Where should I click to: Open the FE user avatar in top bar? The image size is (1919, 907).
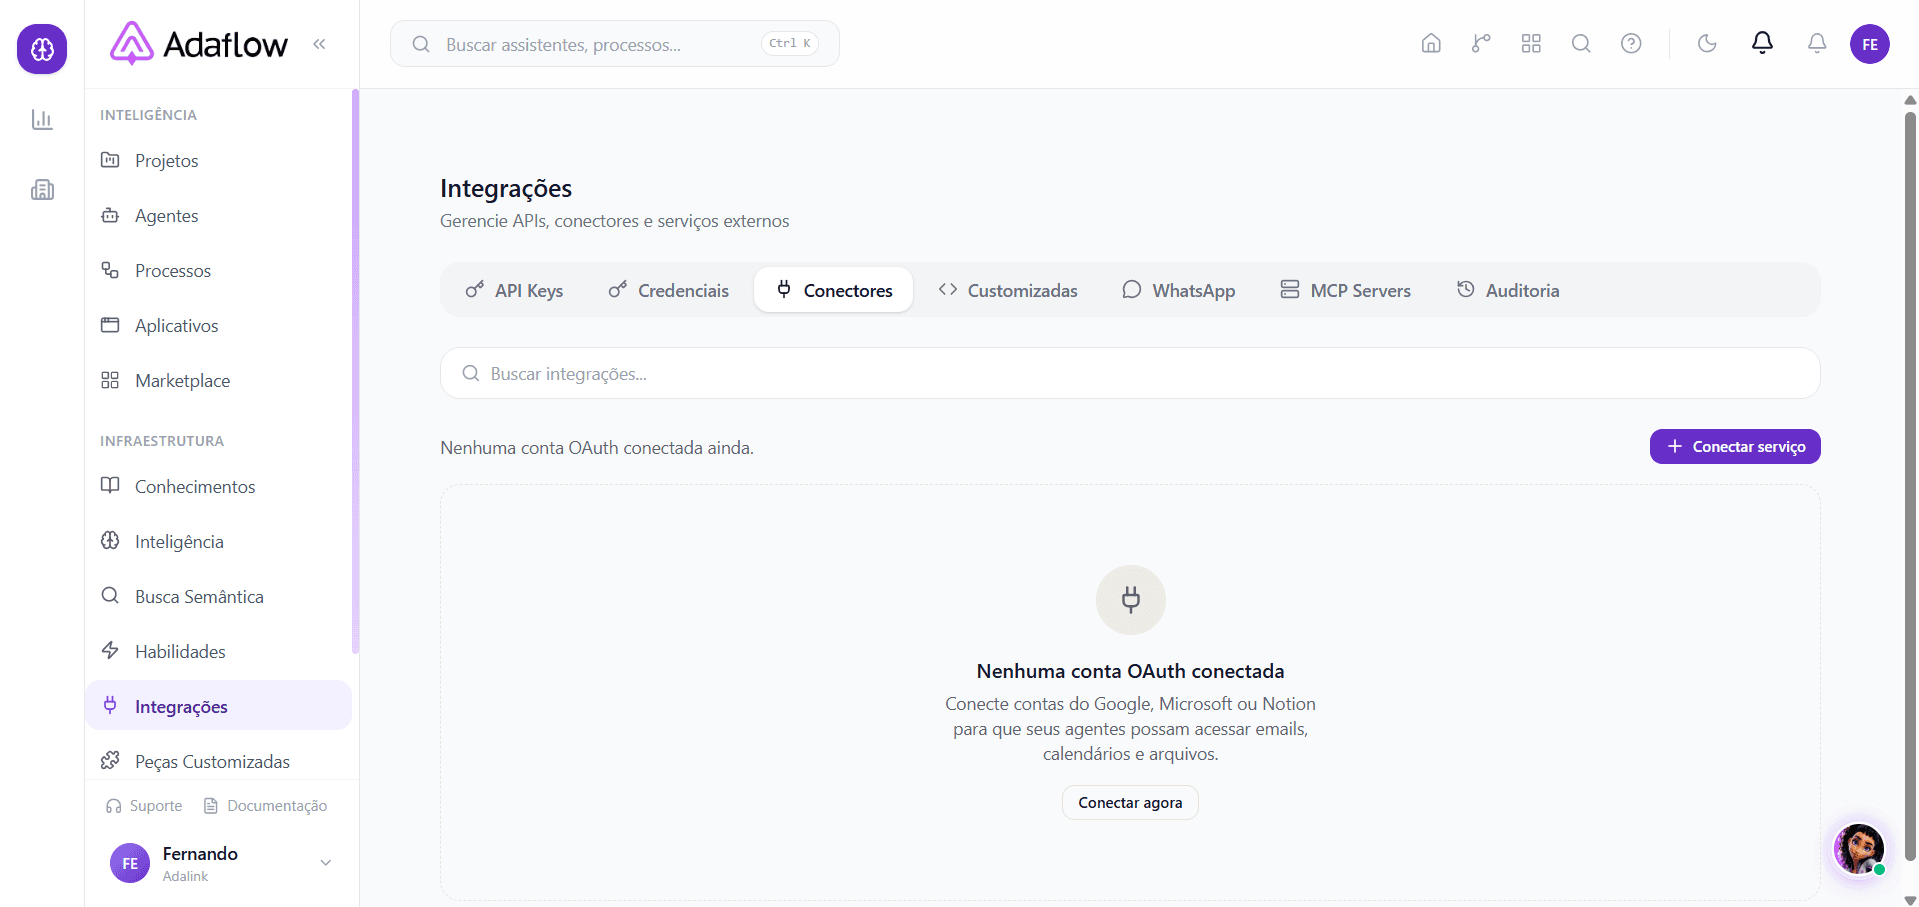click(x=1870, y=44)
